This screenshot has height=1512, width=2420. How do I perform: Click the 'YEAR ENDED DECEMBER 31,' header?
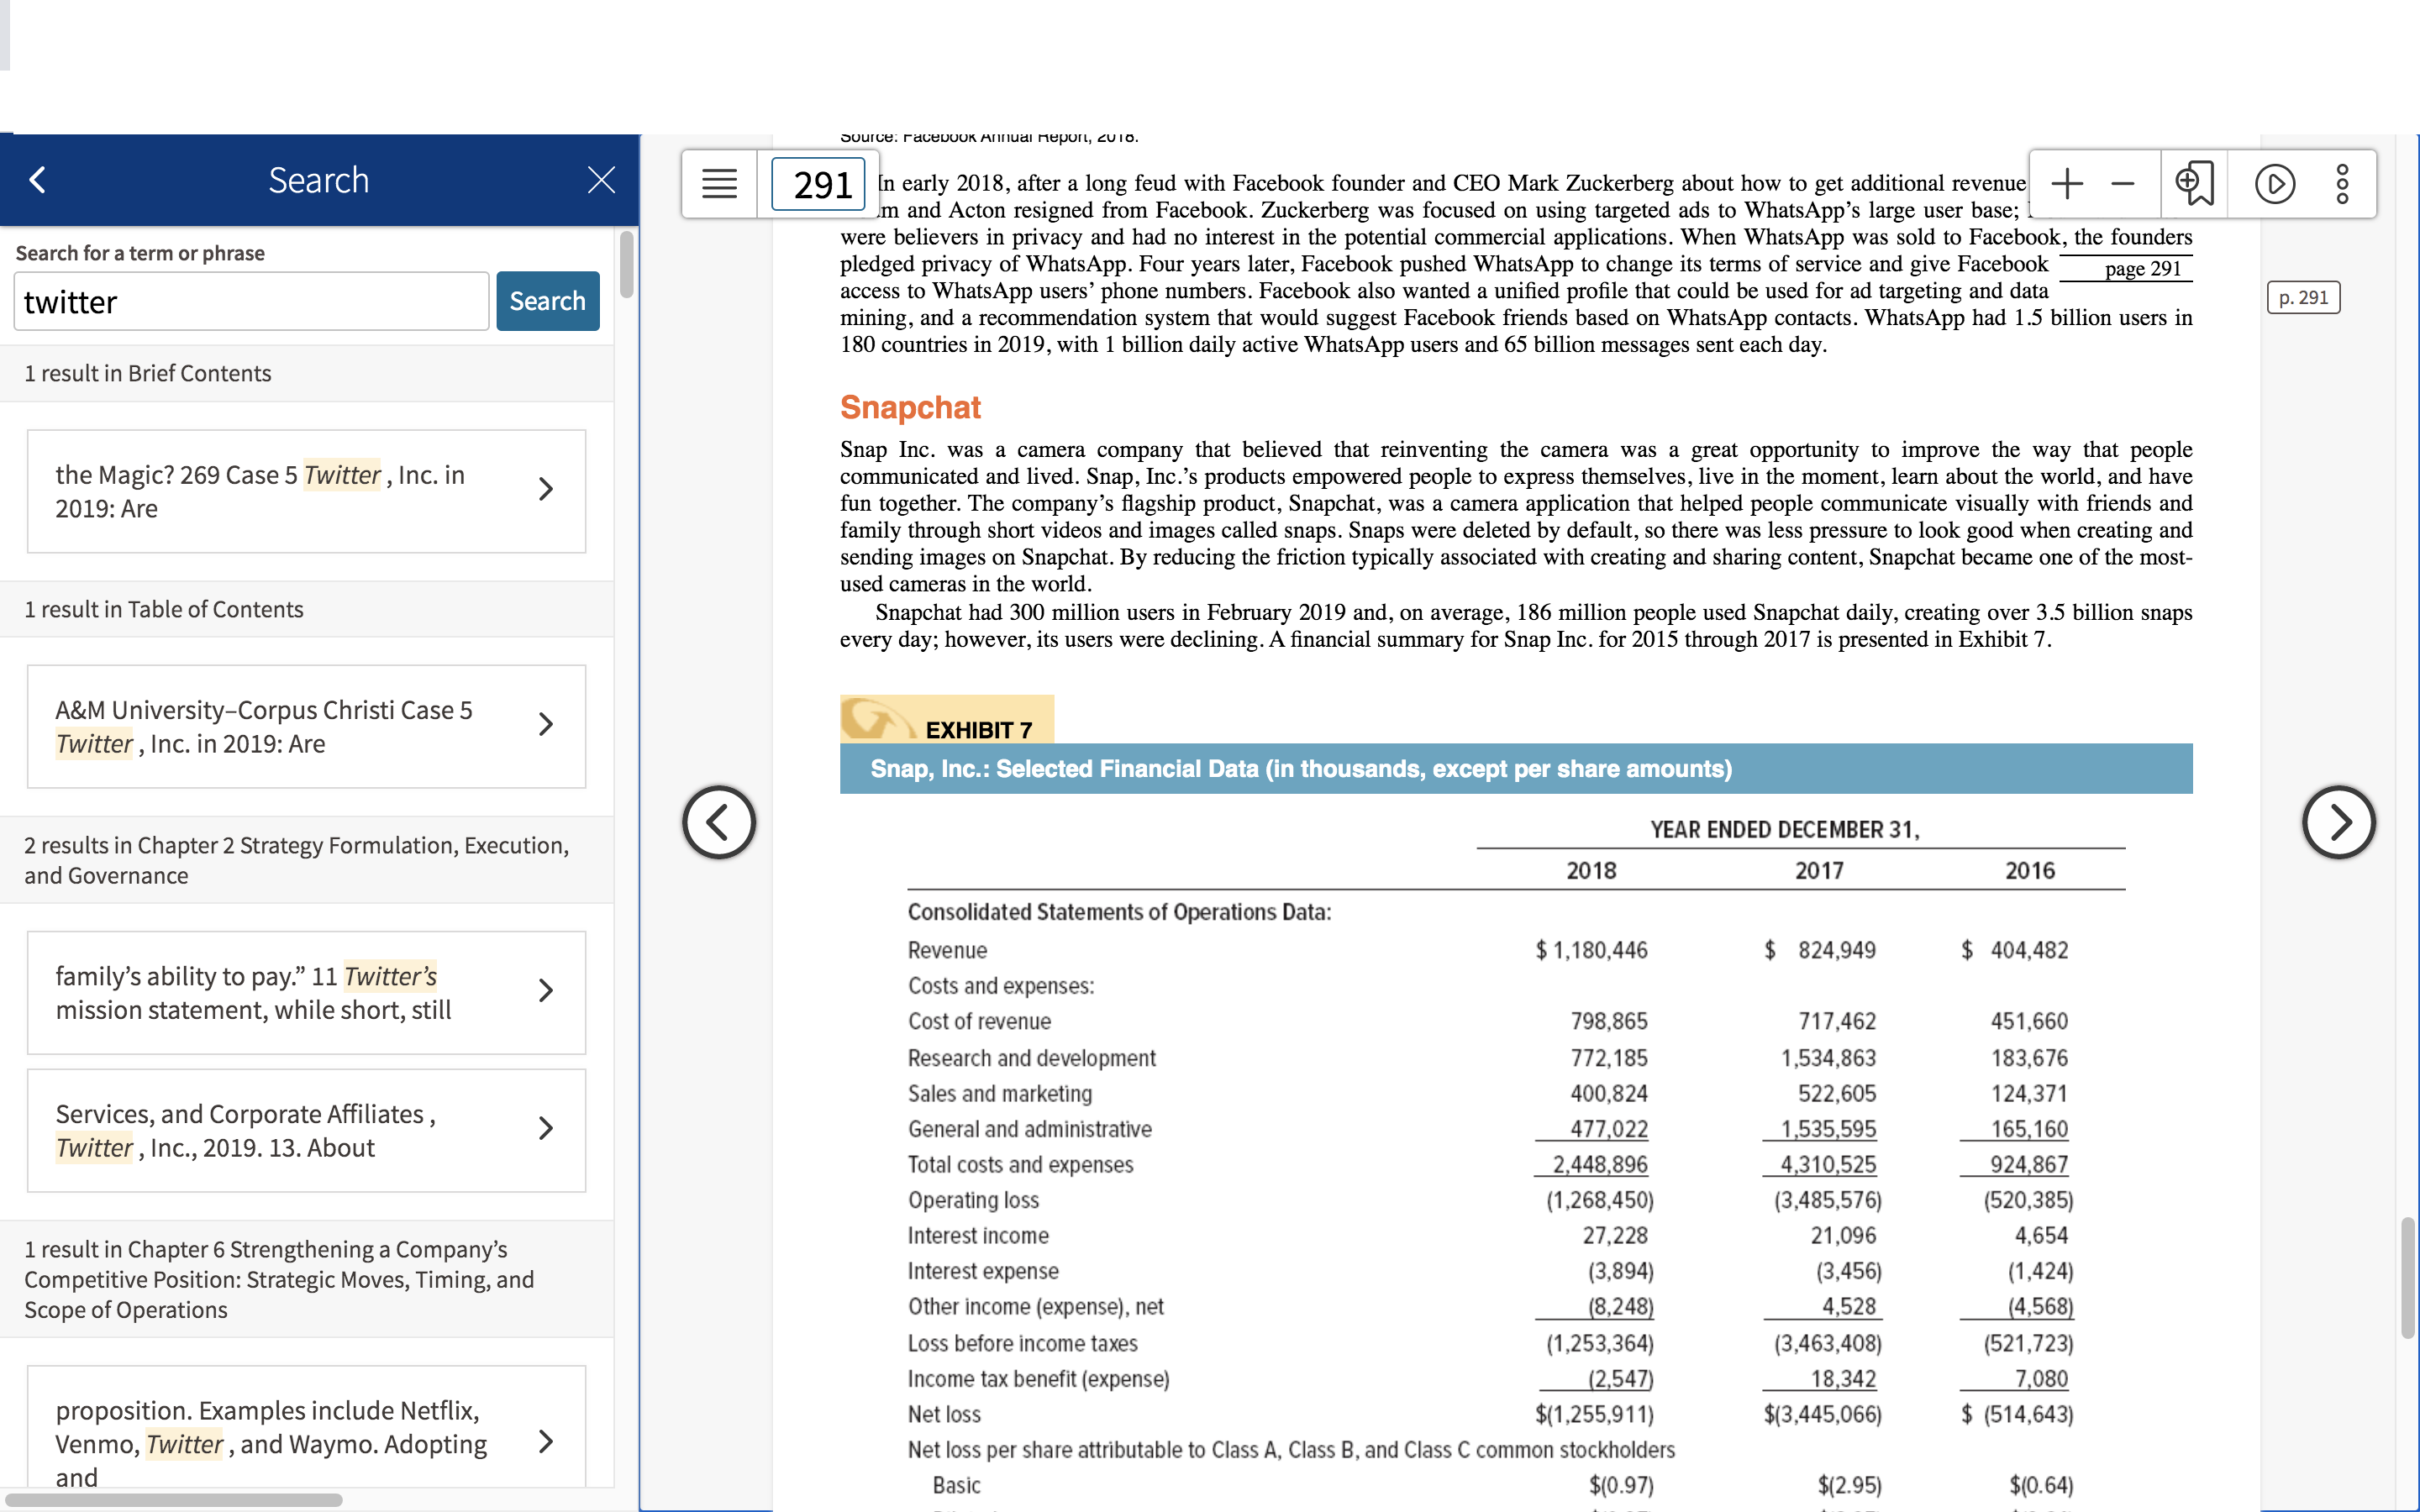1784,829
